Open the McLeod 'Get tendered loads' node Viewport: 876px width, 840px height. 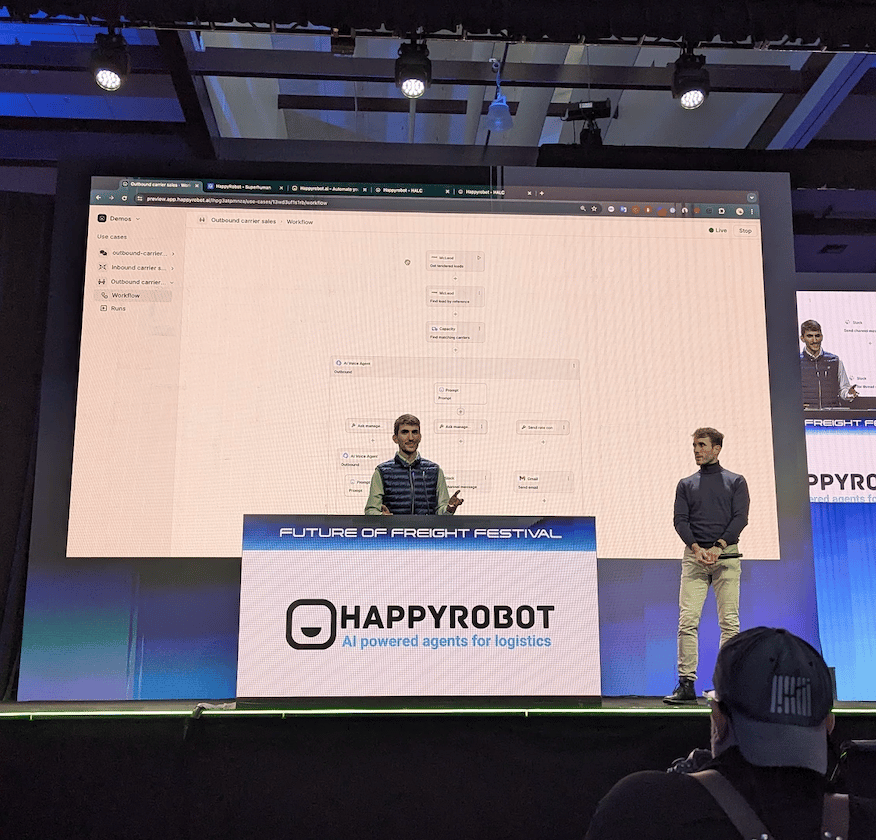pyautogui.click(x=455, y=261)
